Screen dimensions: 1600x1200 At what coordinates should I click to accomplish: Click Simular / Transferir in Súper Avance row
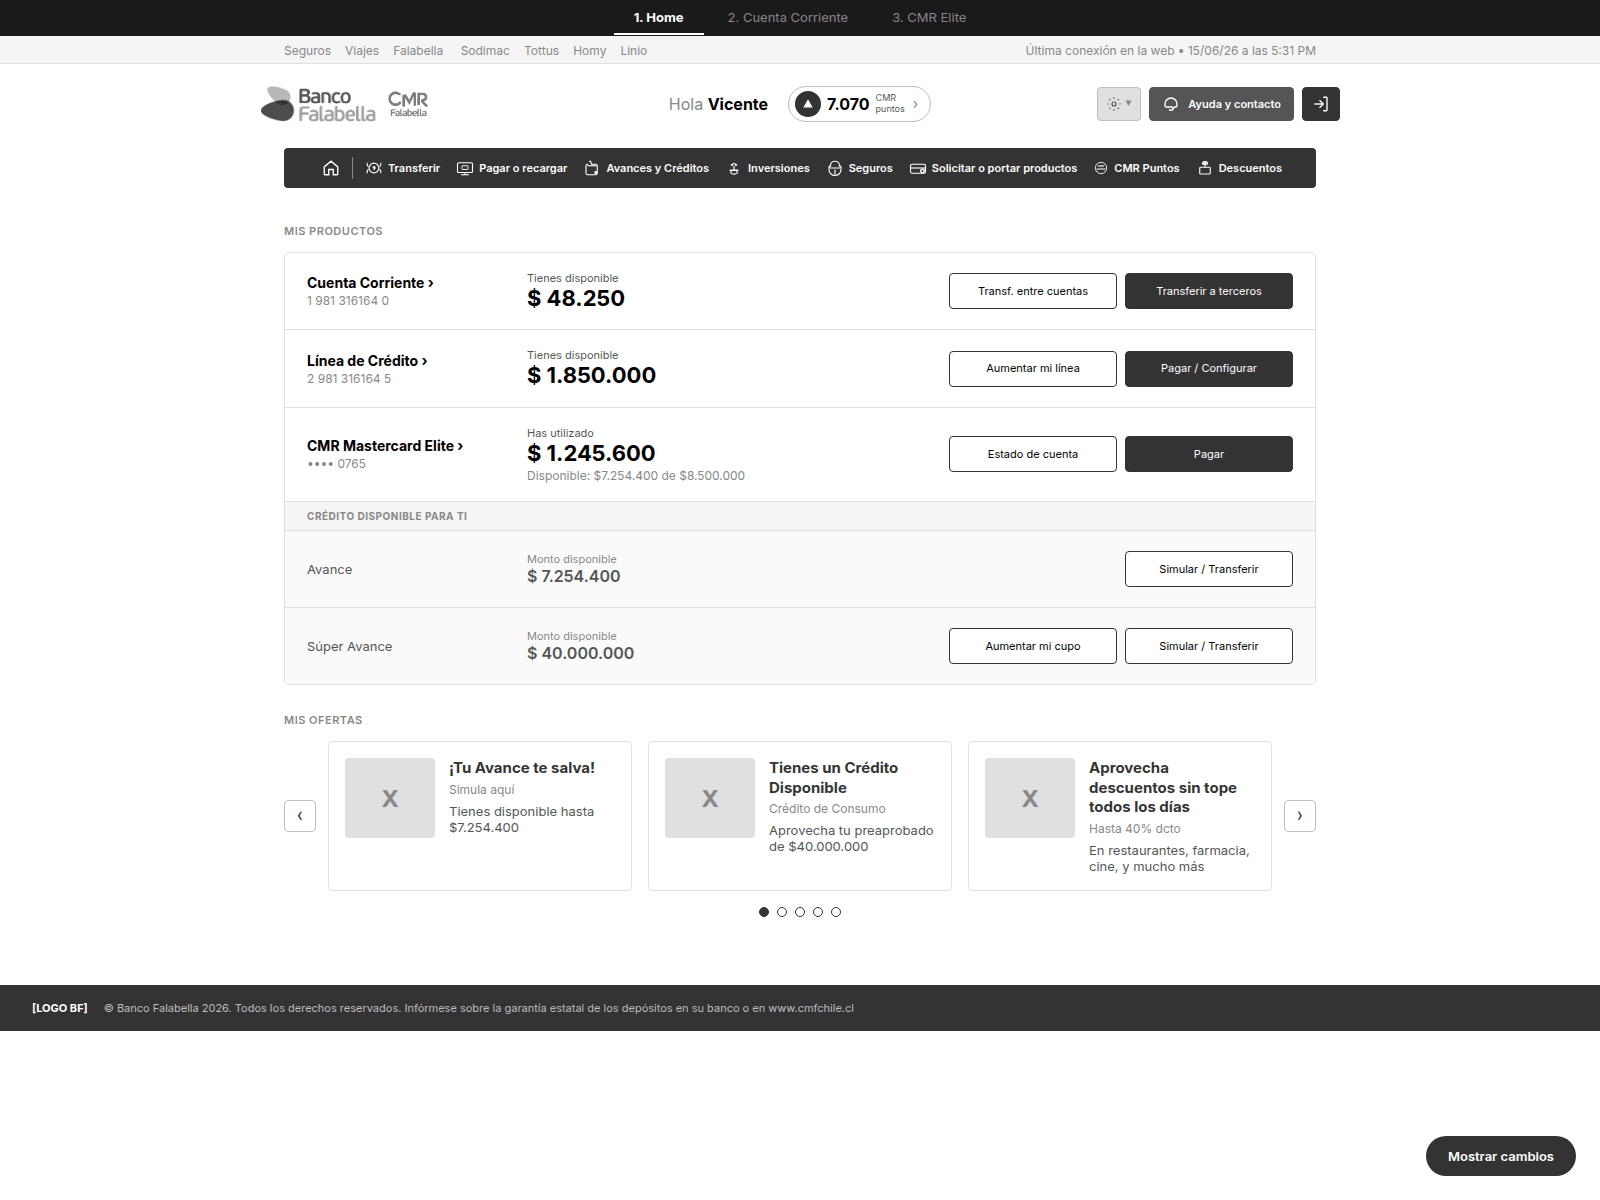click(1209, 646)
